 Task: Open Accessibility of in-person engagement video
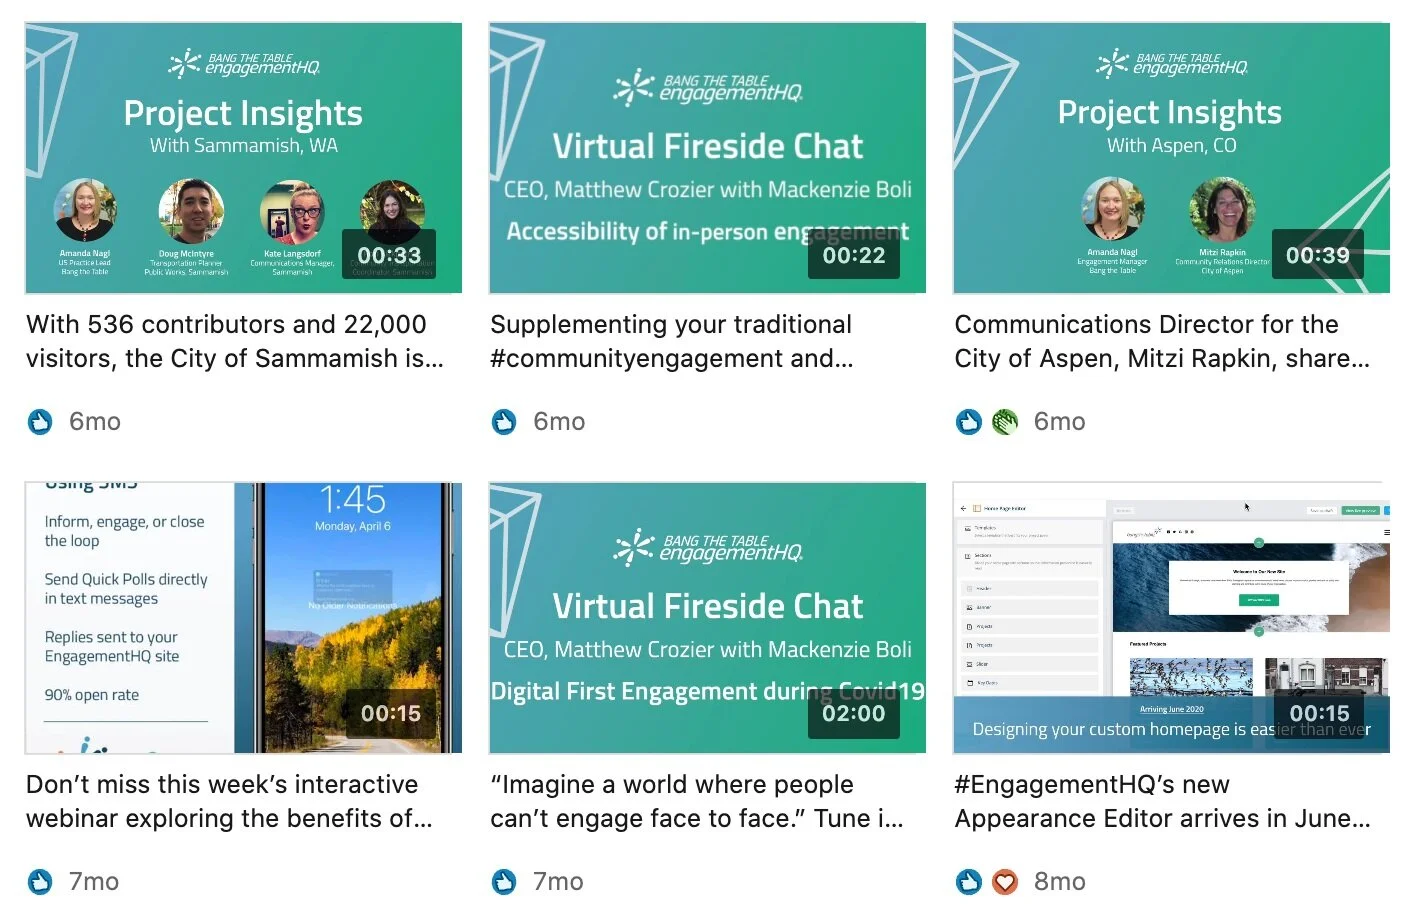707,158
